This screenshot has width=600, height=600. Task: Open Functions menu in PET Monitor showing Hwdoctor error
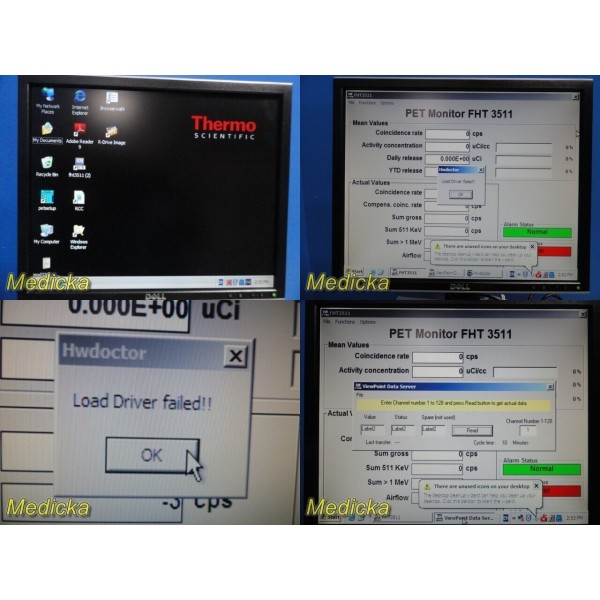(367, 103)
